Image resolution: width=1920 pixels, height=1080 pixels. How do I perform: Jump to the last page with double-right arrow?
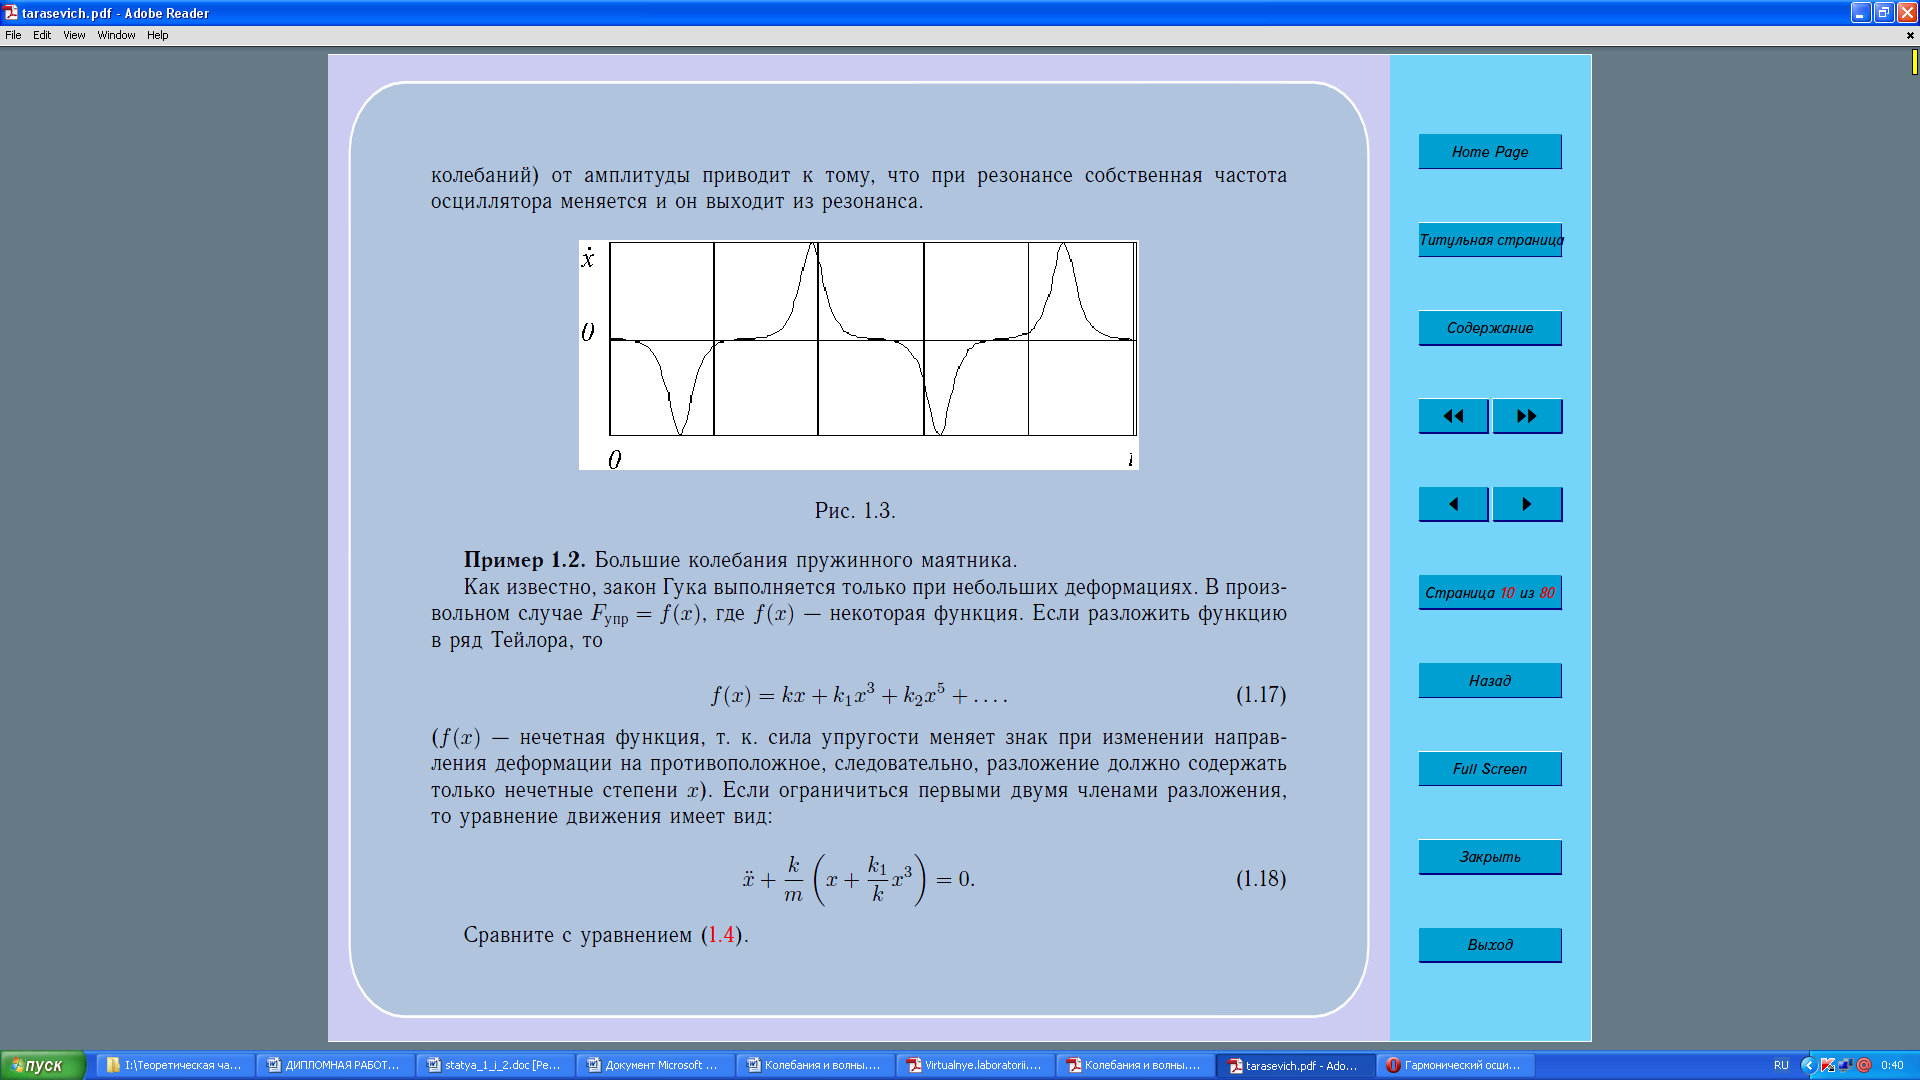click(1527, 416)
